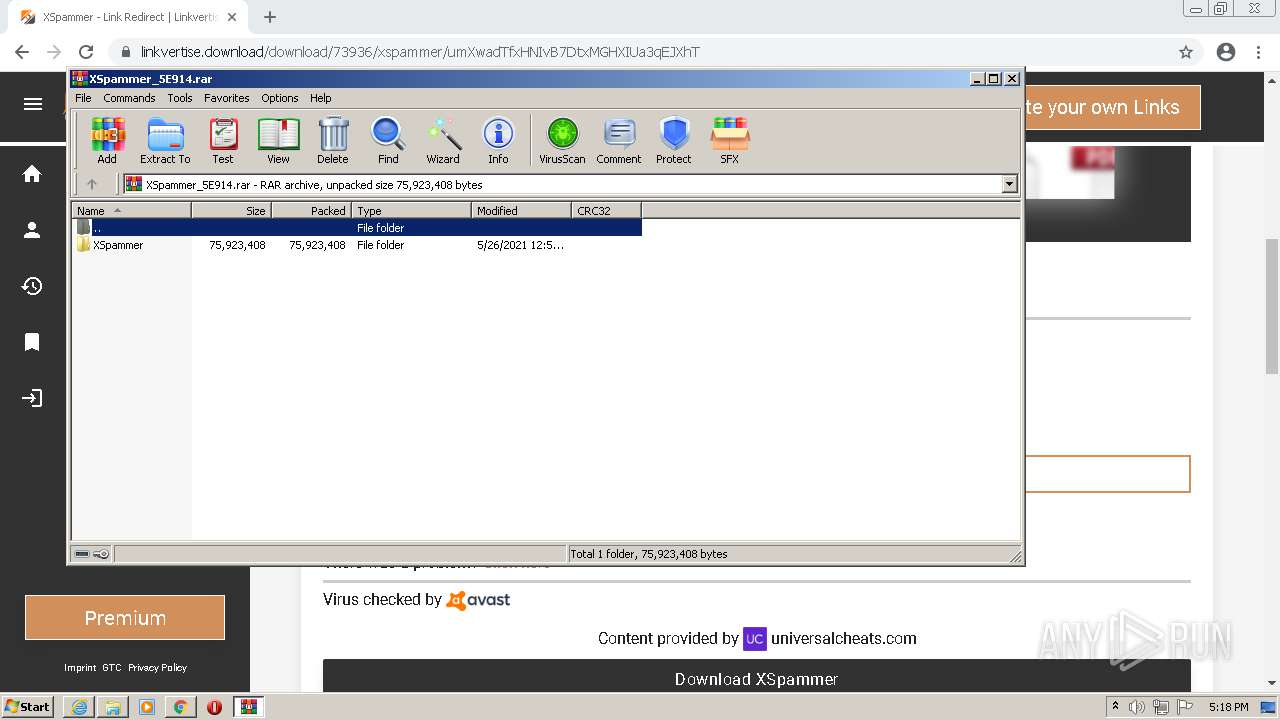
Task: Open the File menu
Action: click(x=83, y=98)
